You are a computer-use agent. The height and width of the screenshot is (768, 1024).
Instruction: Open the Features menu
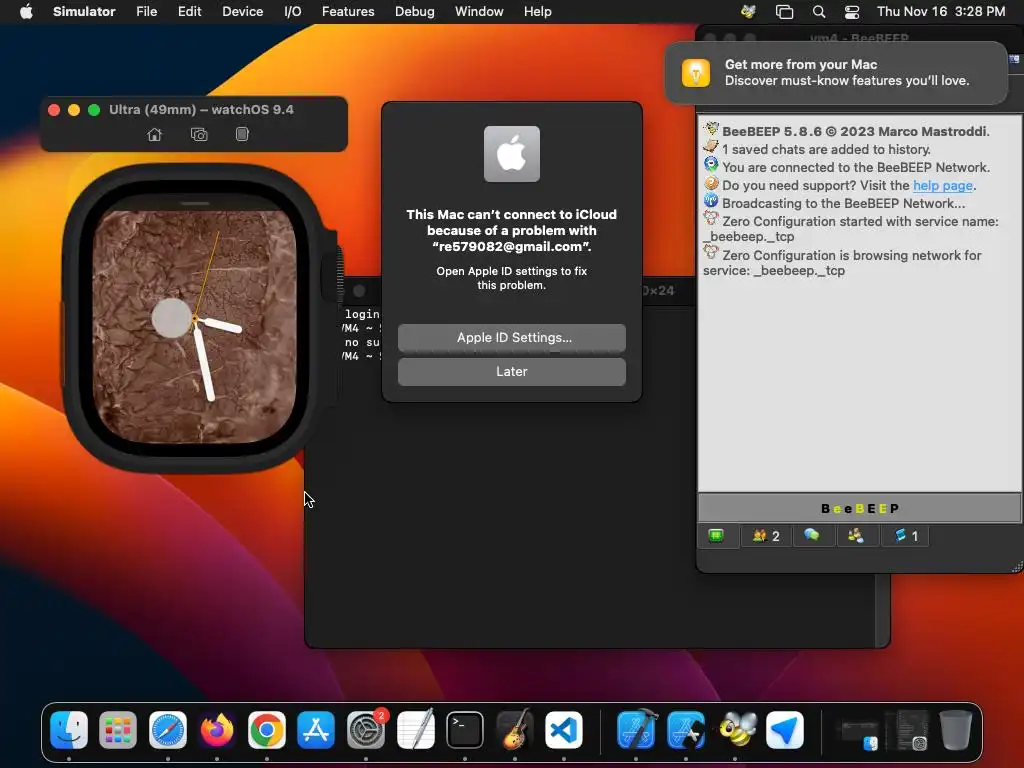(348, 12)
